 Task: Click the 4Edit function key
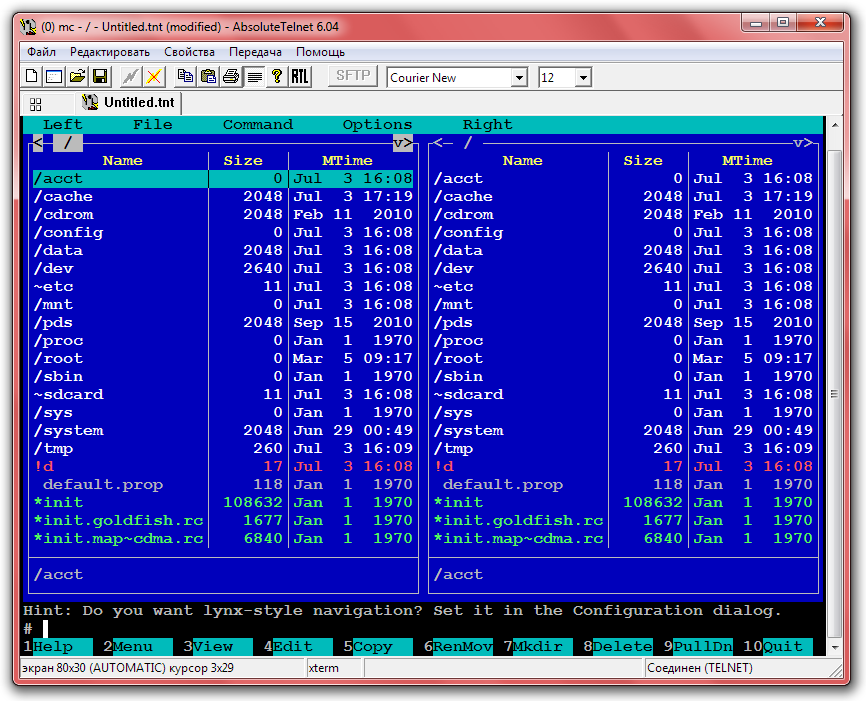pos(298,646)
